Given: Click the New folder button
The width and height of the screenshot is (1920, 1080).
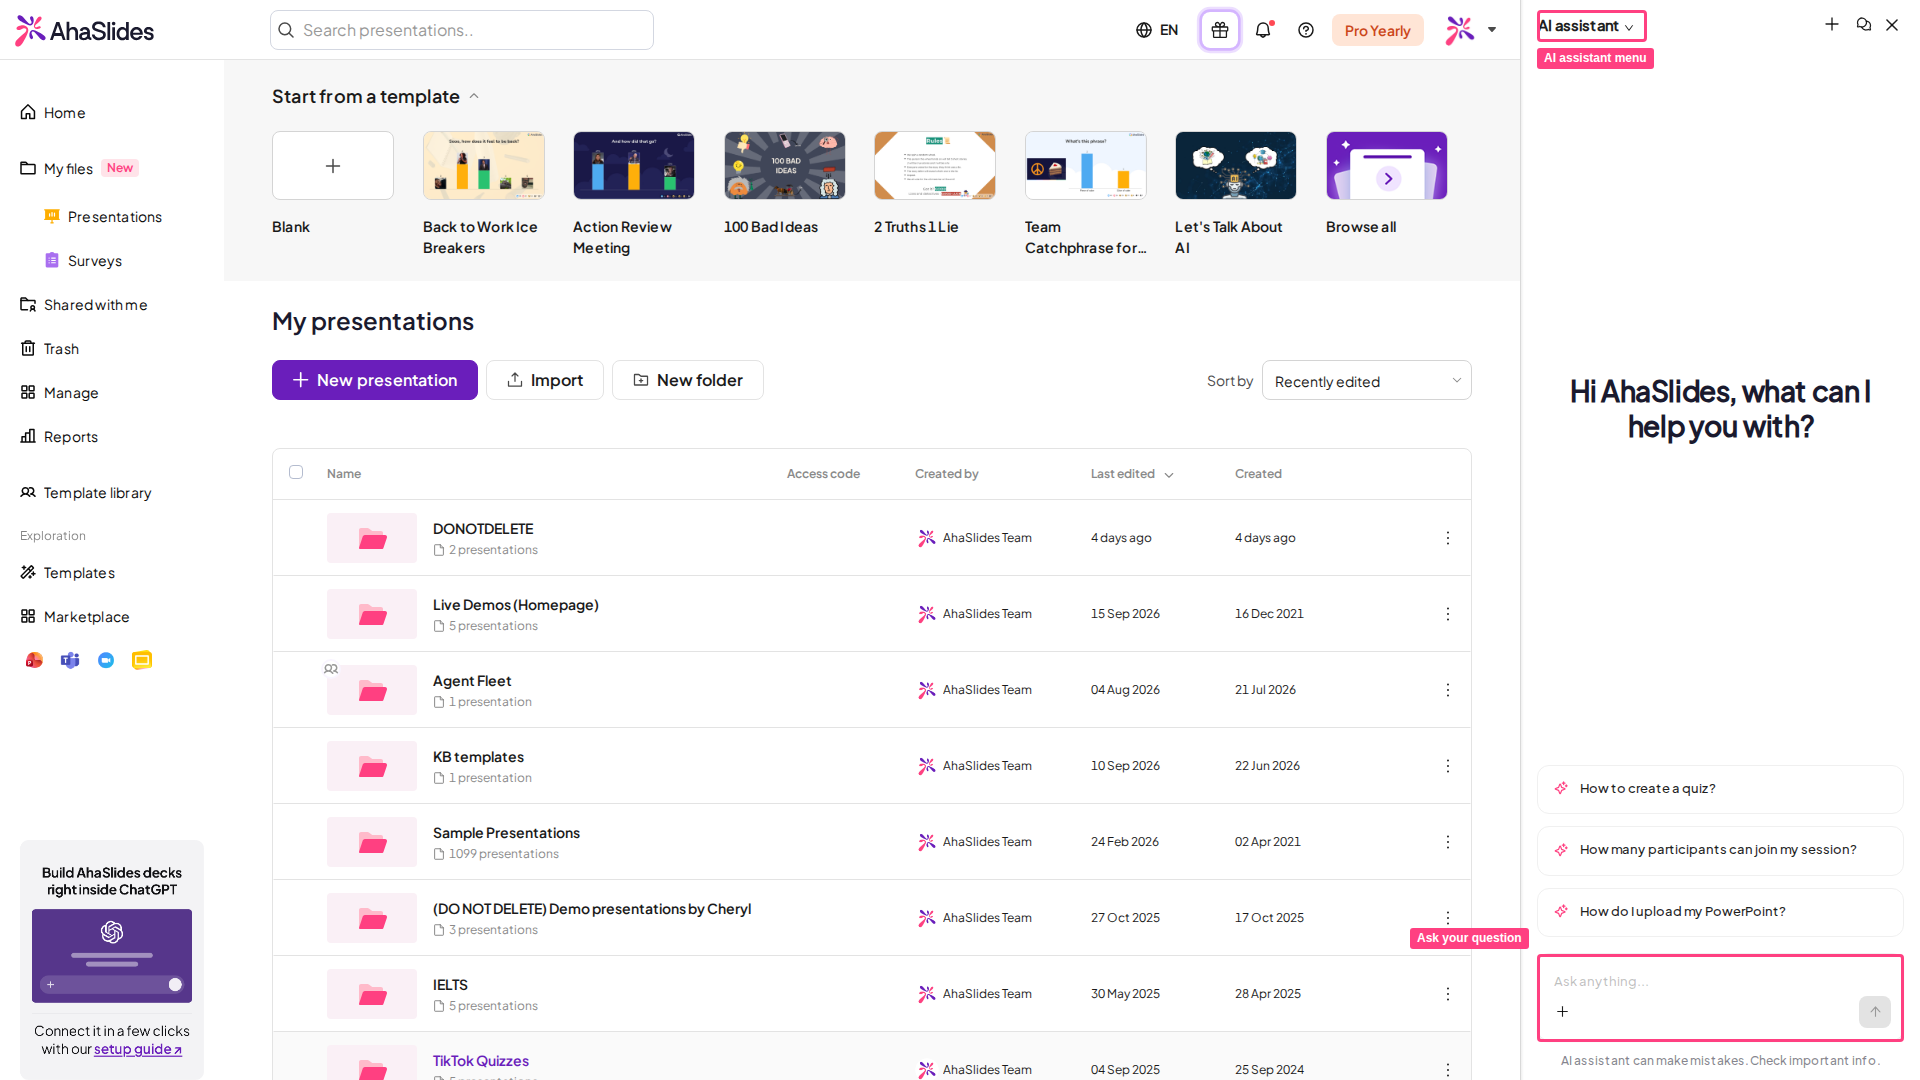Looking at the screenshot, I should point(688,380).
